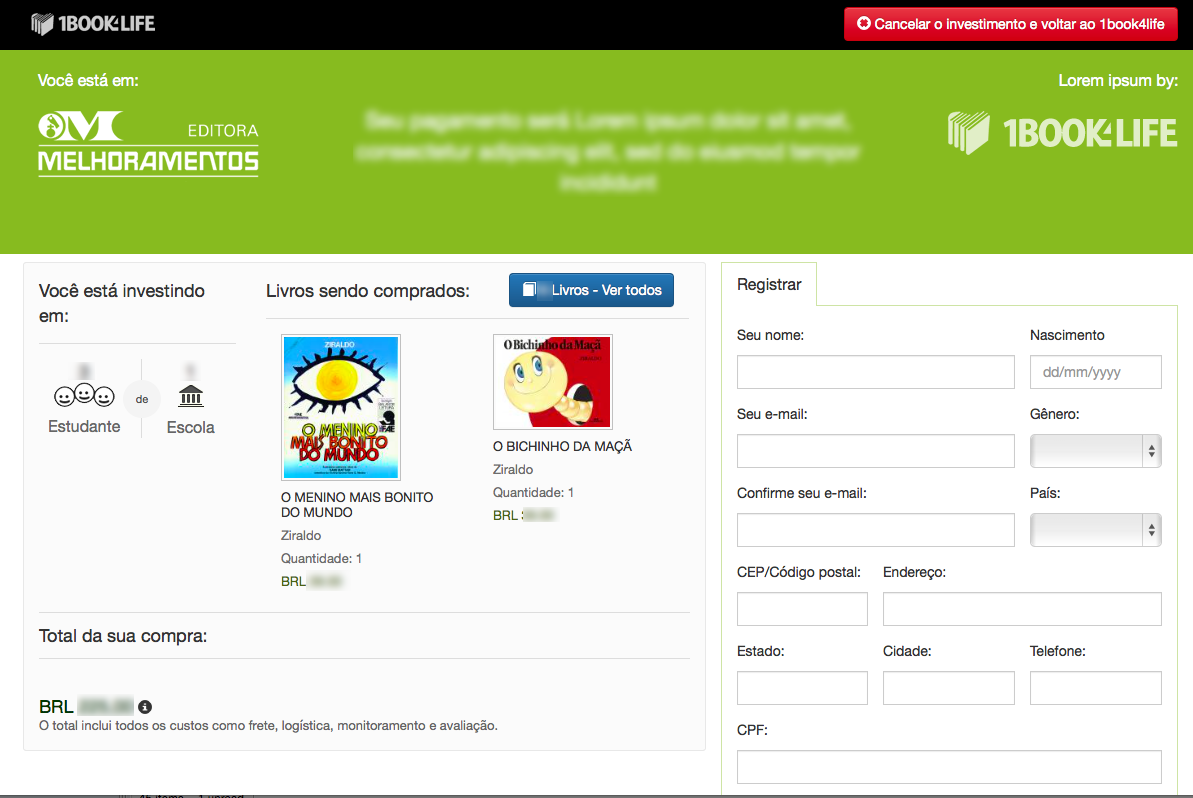Open the O Menino Mais Bonito do Mundo cover

[341, 407]
